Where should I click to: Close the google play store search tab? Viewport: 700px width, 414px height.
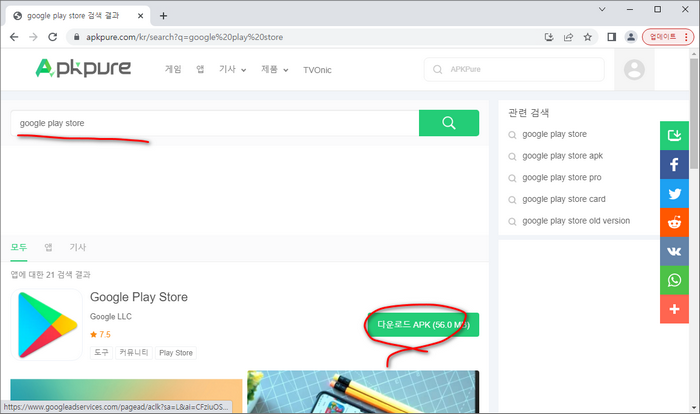[140, 16]
